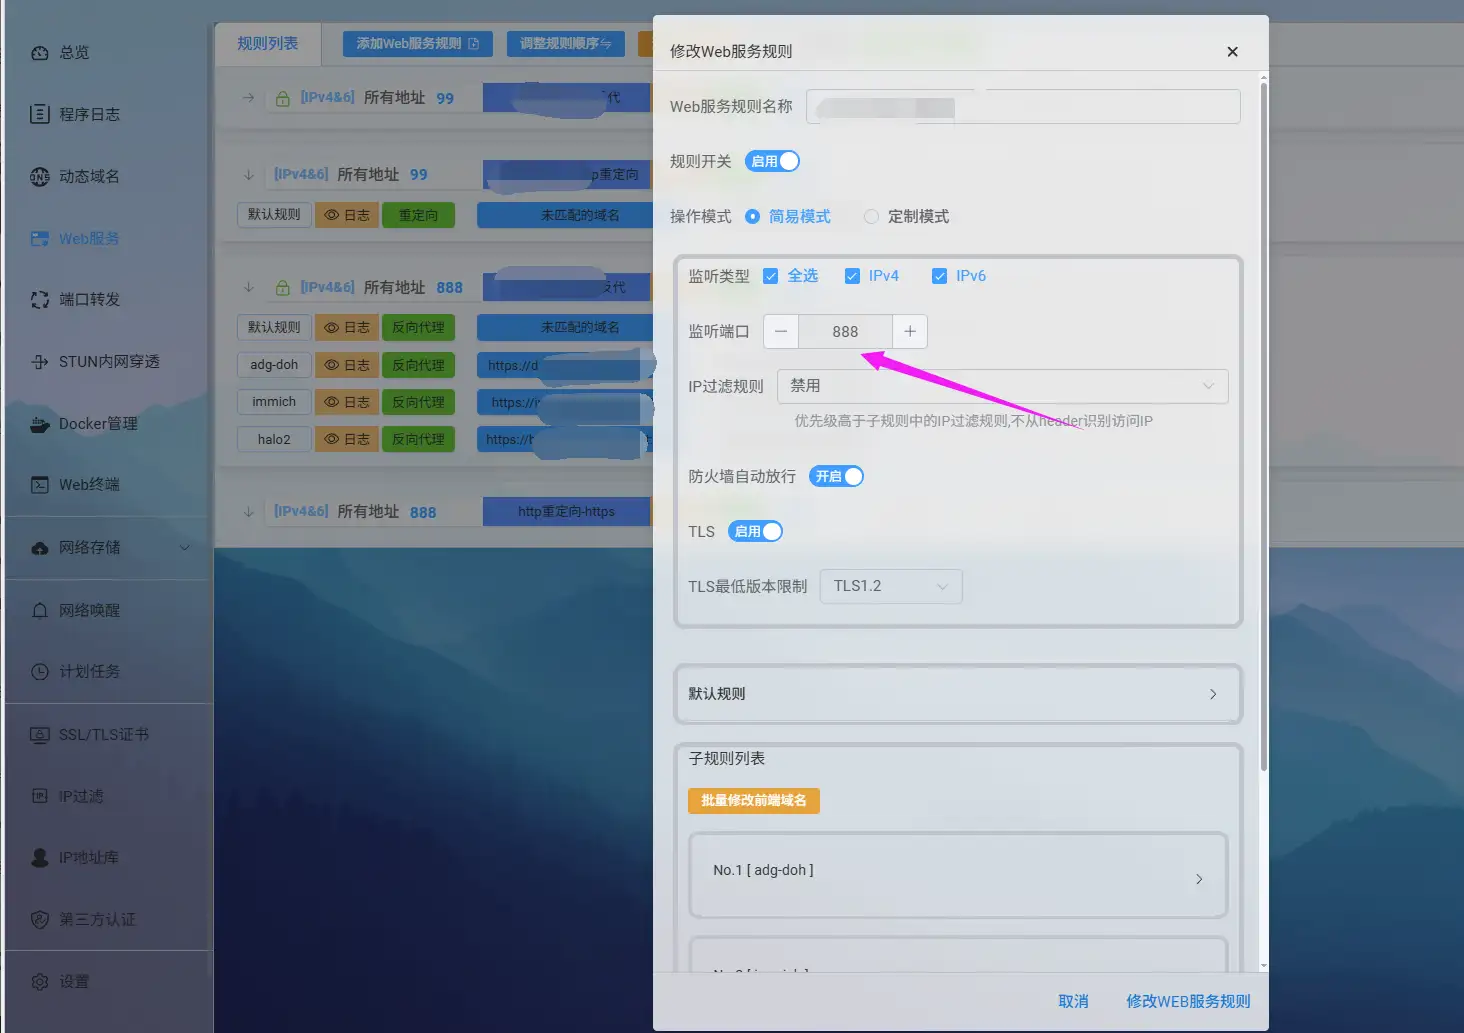1464x1033 pixels.
Task: Select Web服务 in the sidebar menu
Action: pyautogui.click(x=89, y=238)
